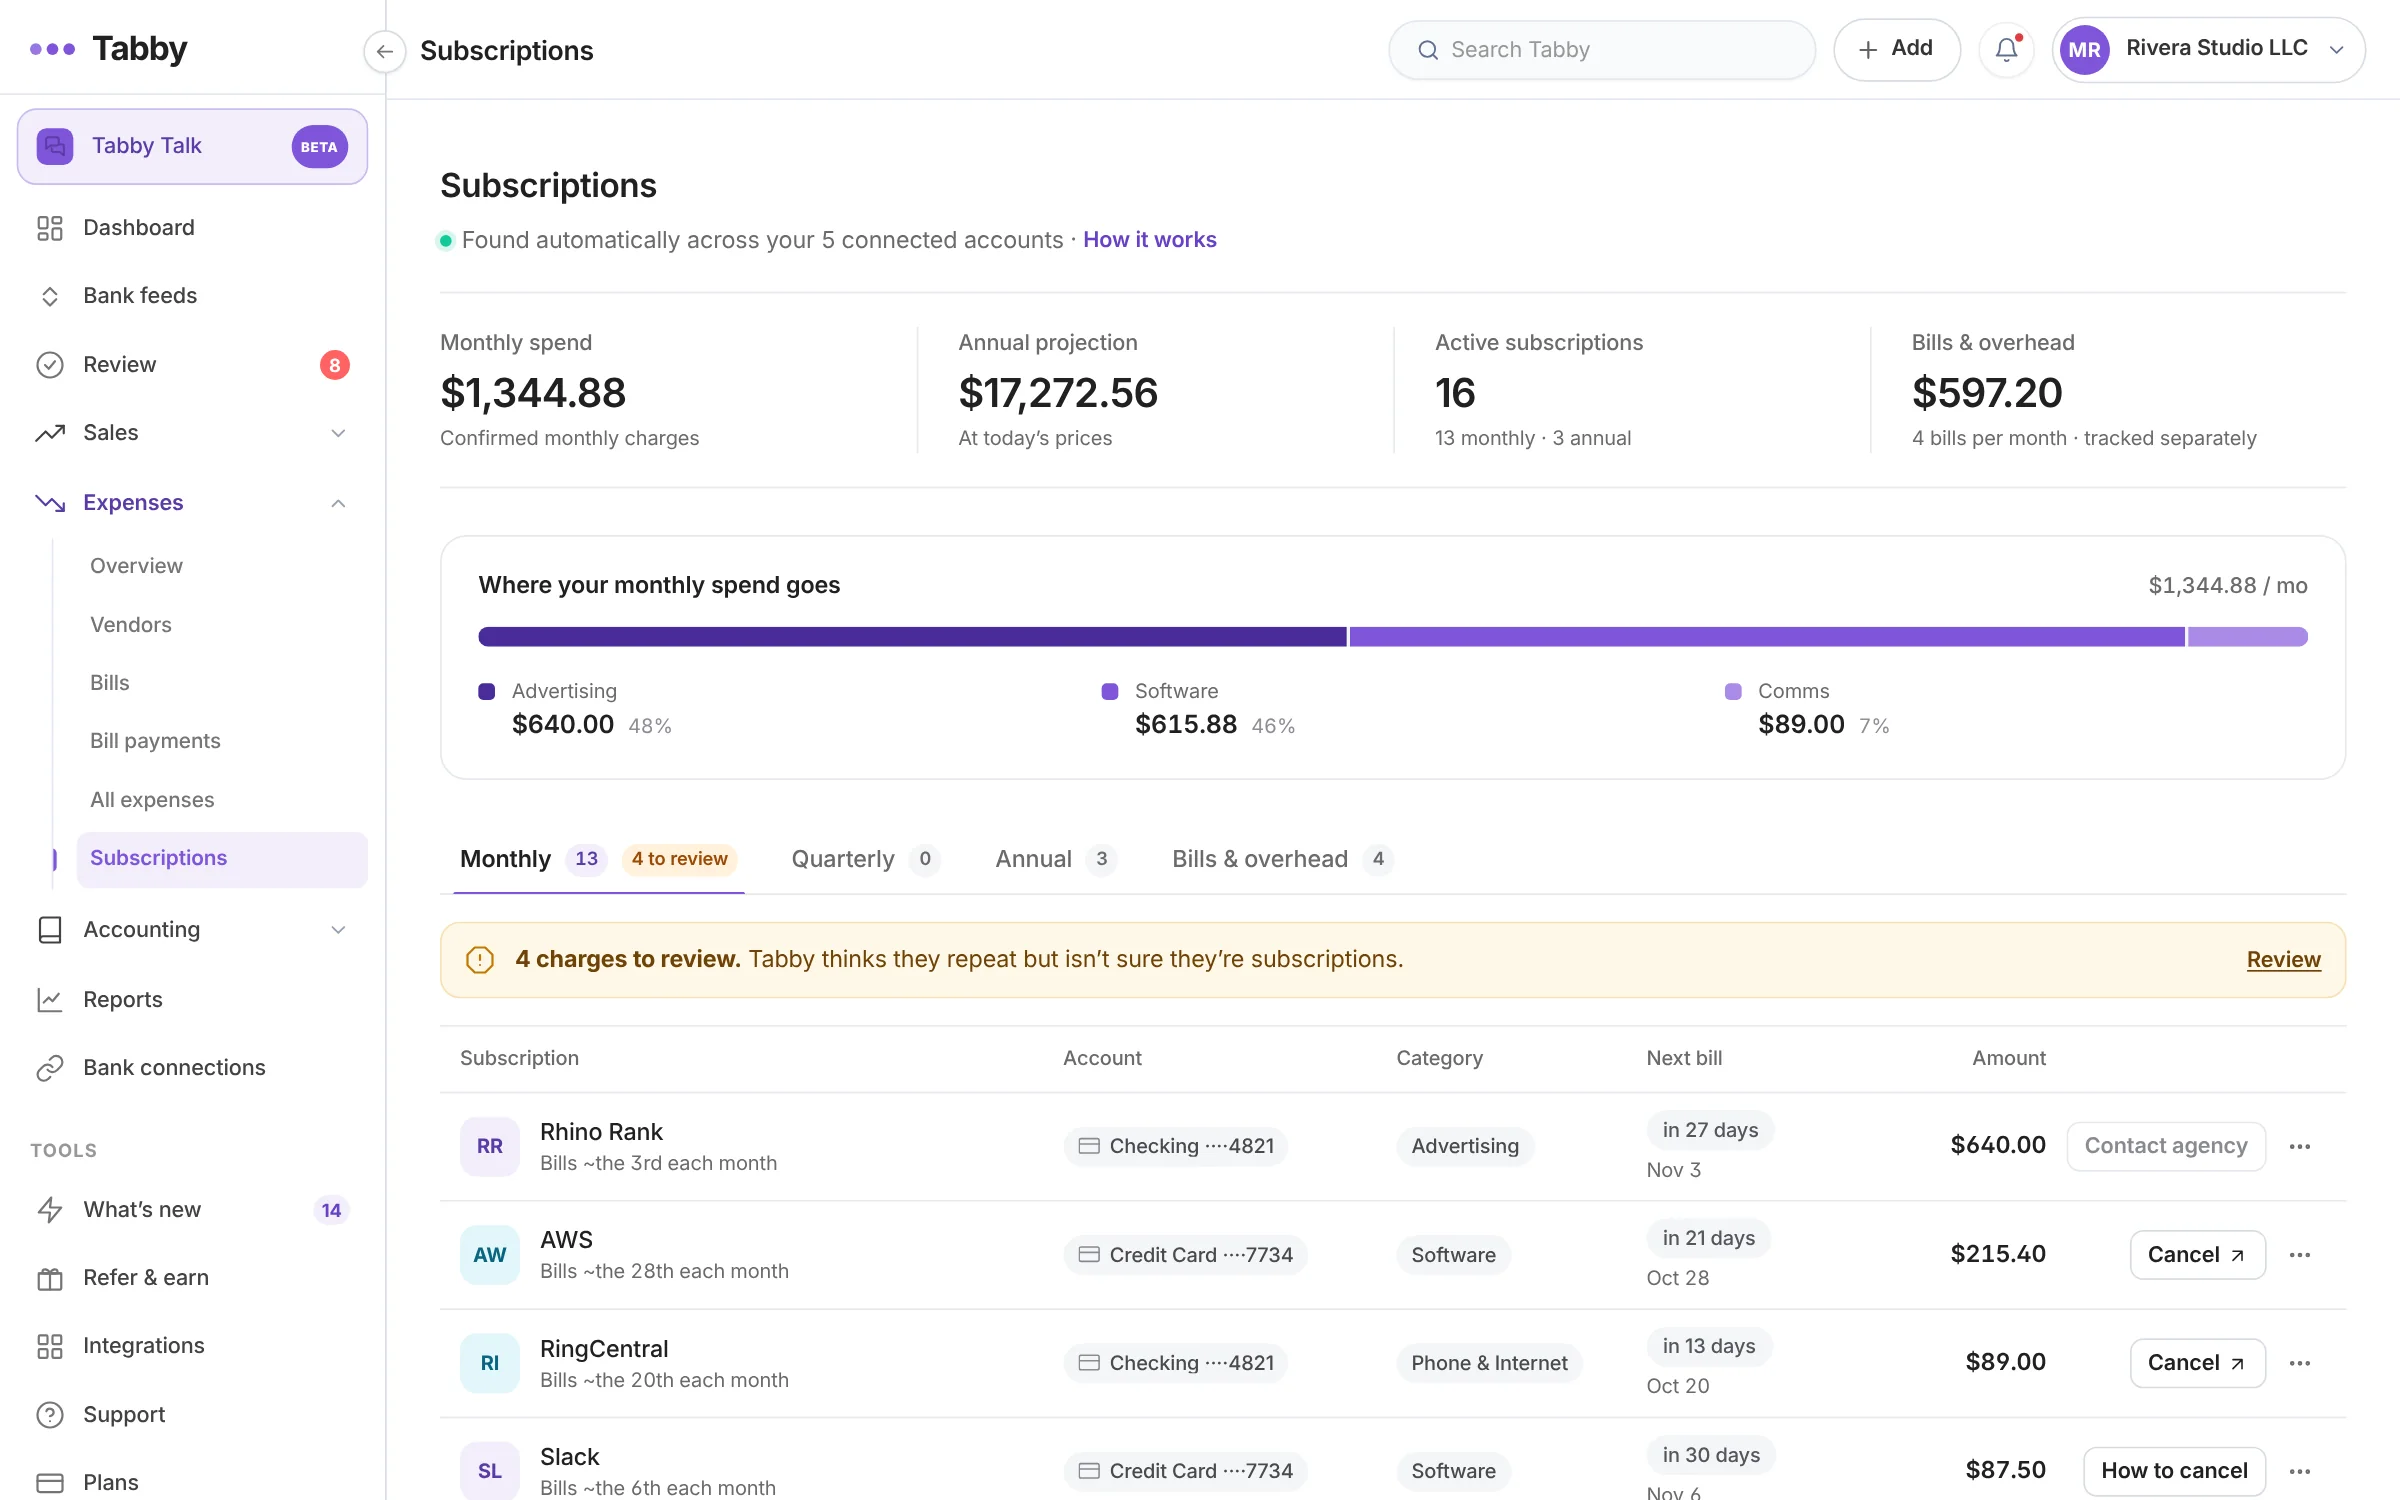
Task: Open more options for RingCentral row
Action: (x=2300, y=1363)
